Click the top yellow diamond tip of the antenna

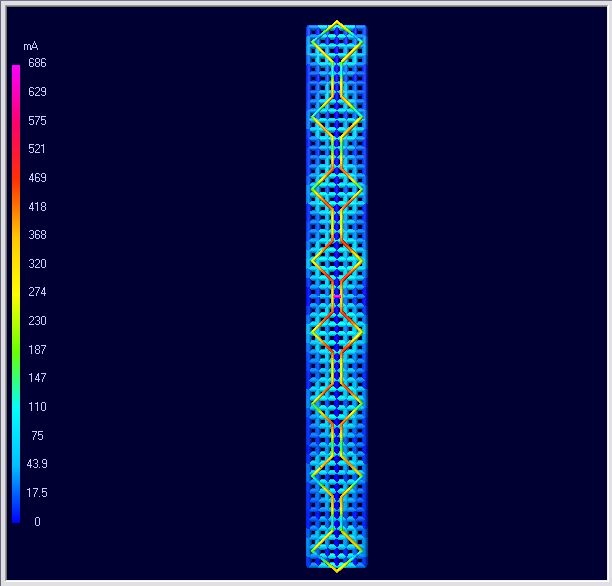[x=337, y=23]
